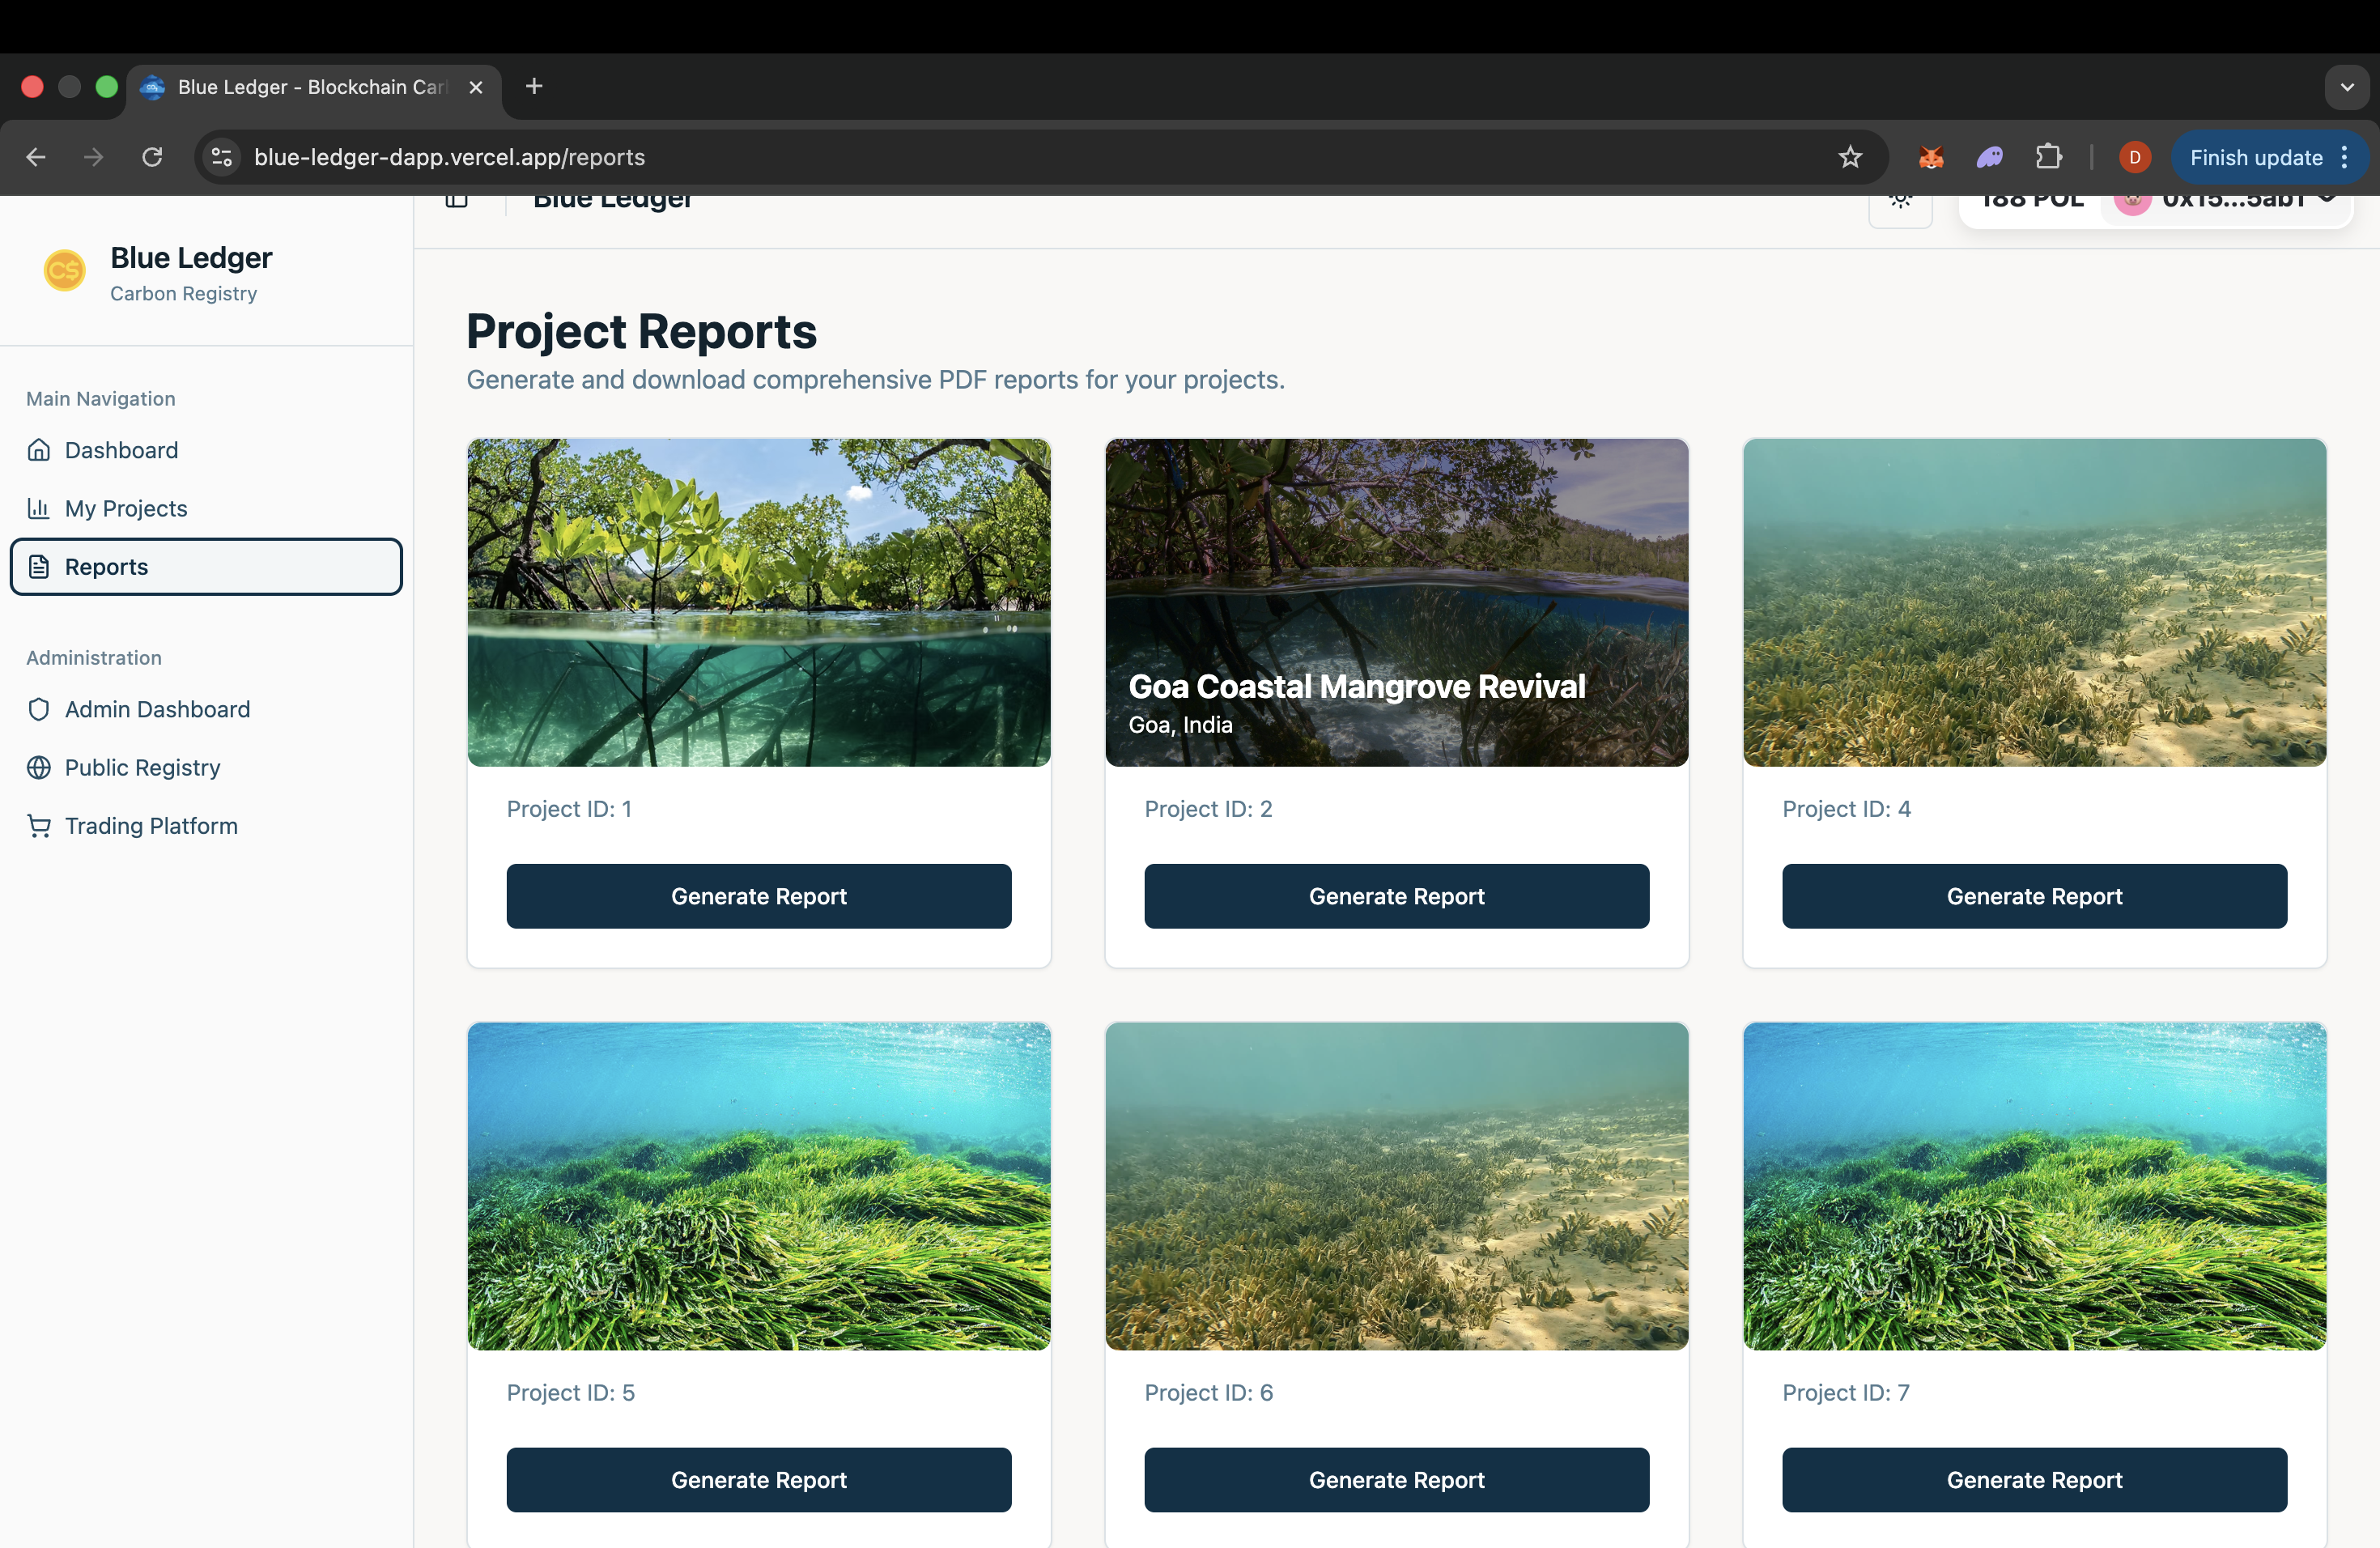Screen dimensions: 2380x1548
Task: Toggle the sidebar panel button
Action: pyautogui.click(x=457, y=201)
